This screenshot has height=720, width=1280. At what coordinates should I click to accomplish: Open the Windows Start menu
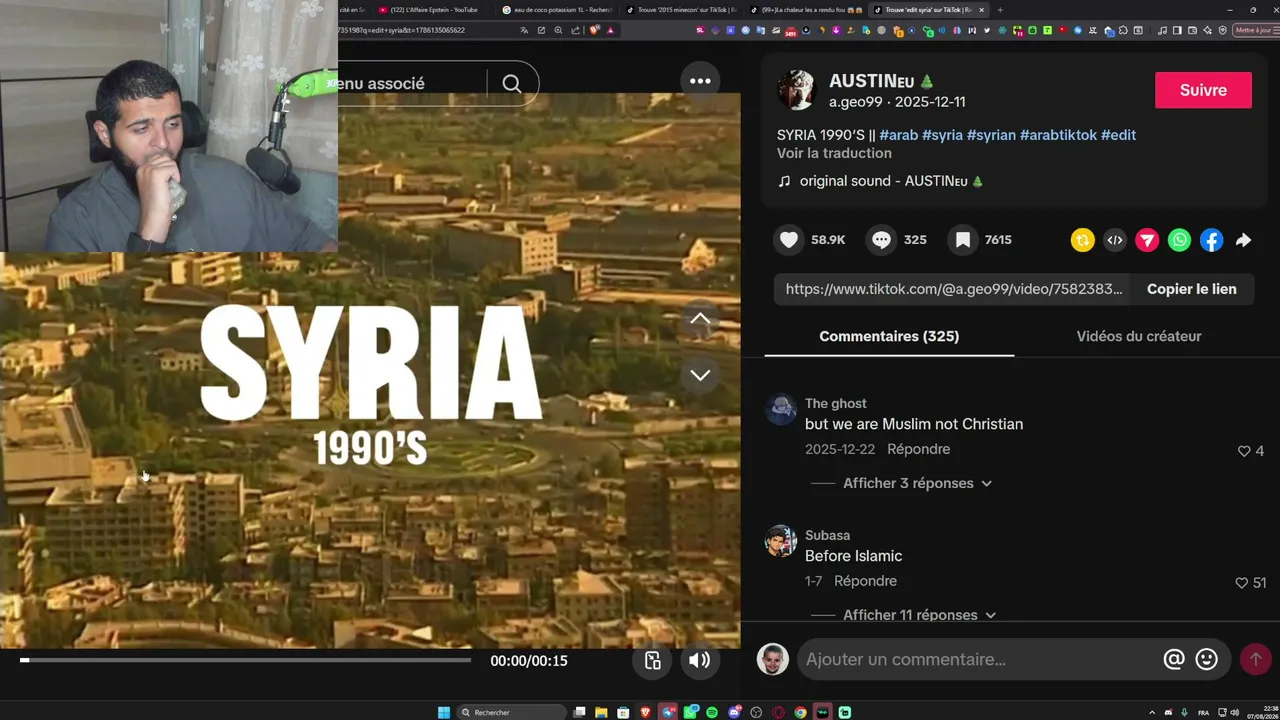444,712
